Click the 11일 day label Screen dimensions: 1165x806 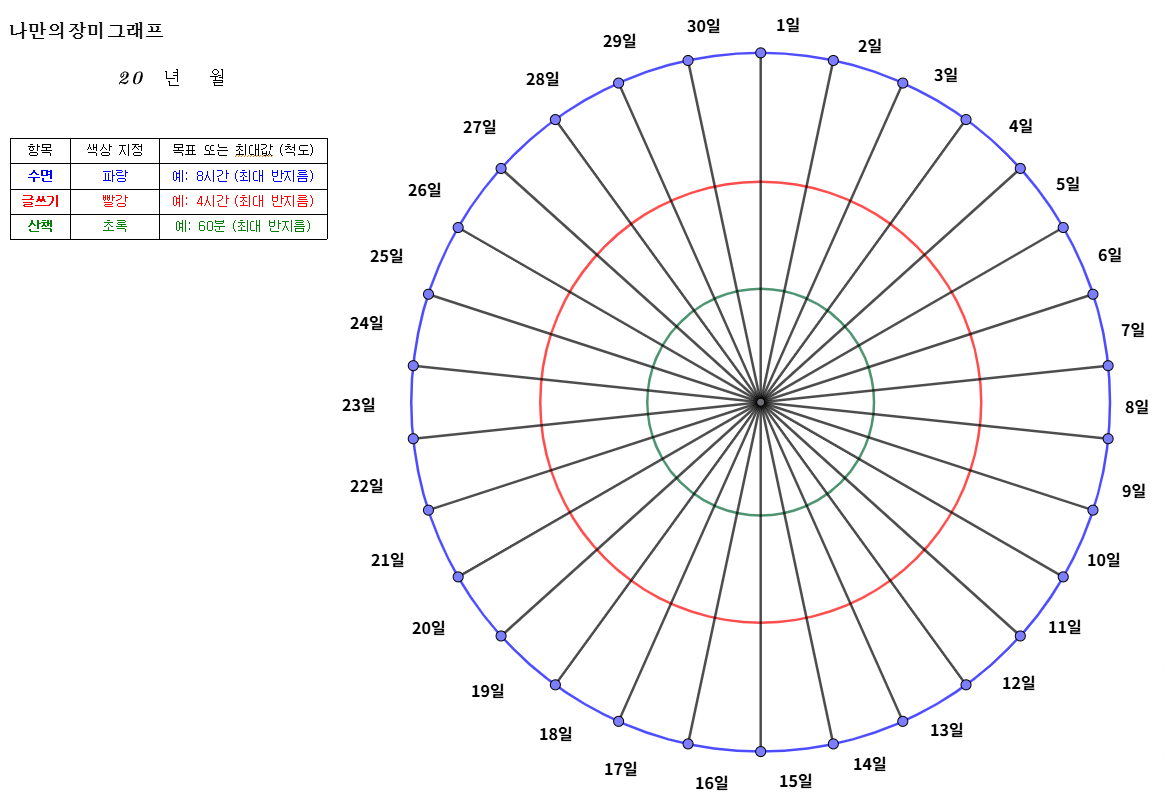pos(1064,628)
